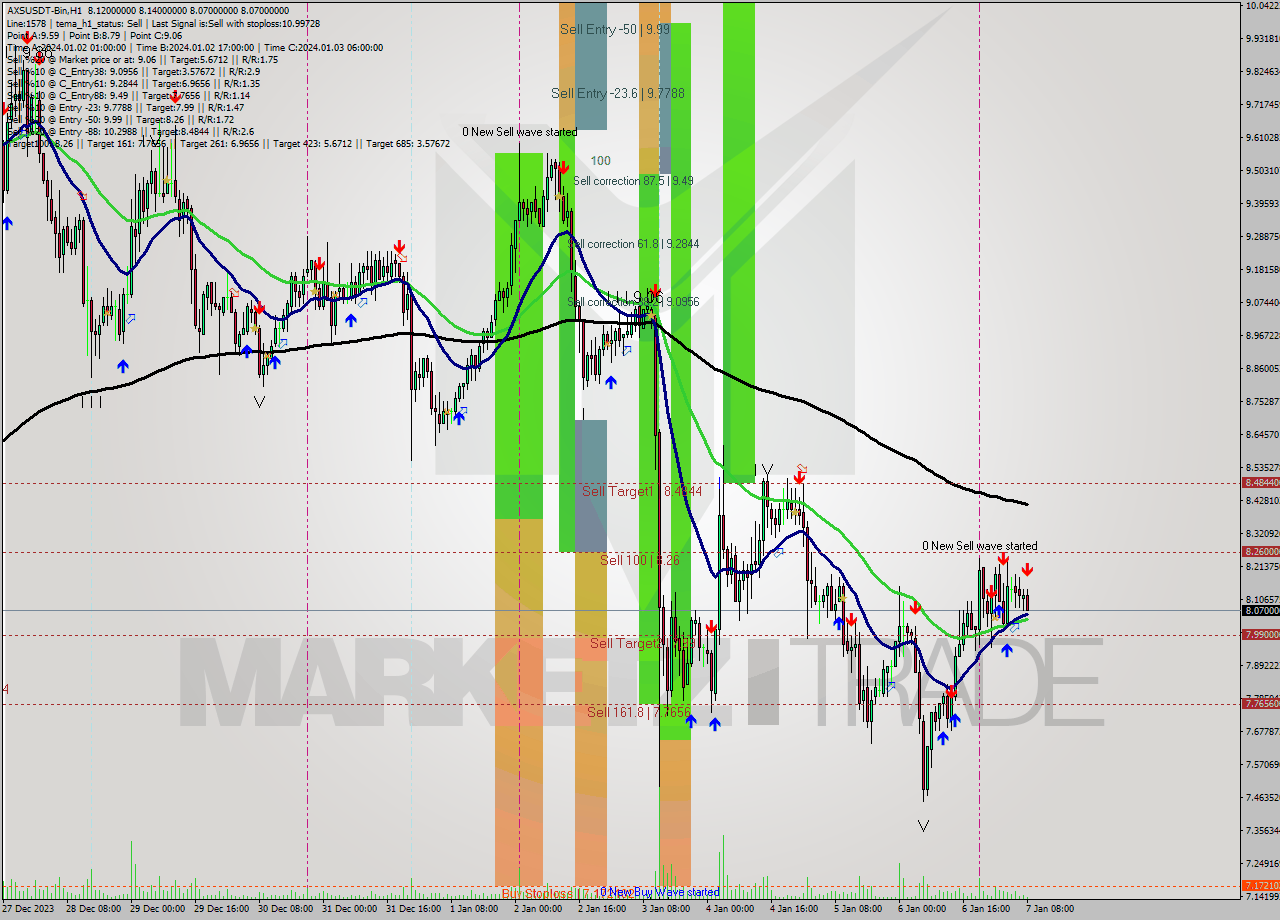1280x920 pixels.
Task: Select the 'Sell correction 87.5 | 9.49' label
Action: 633,181
